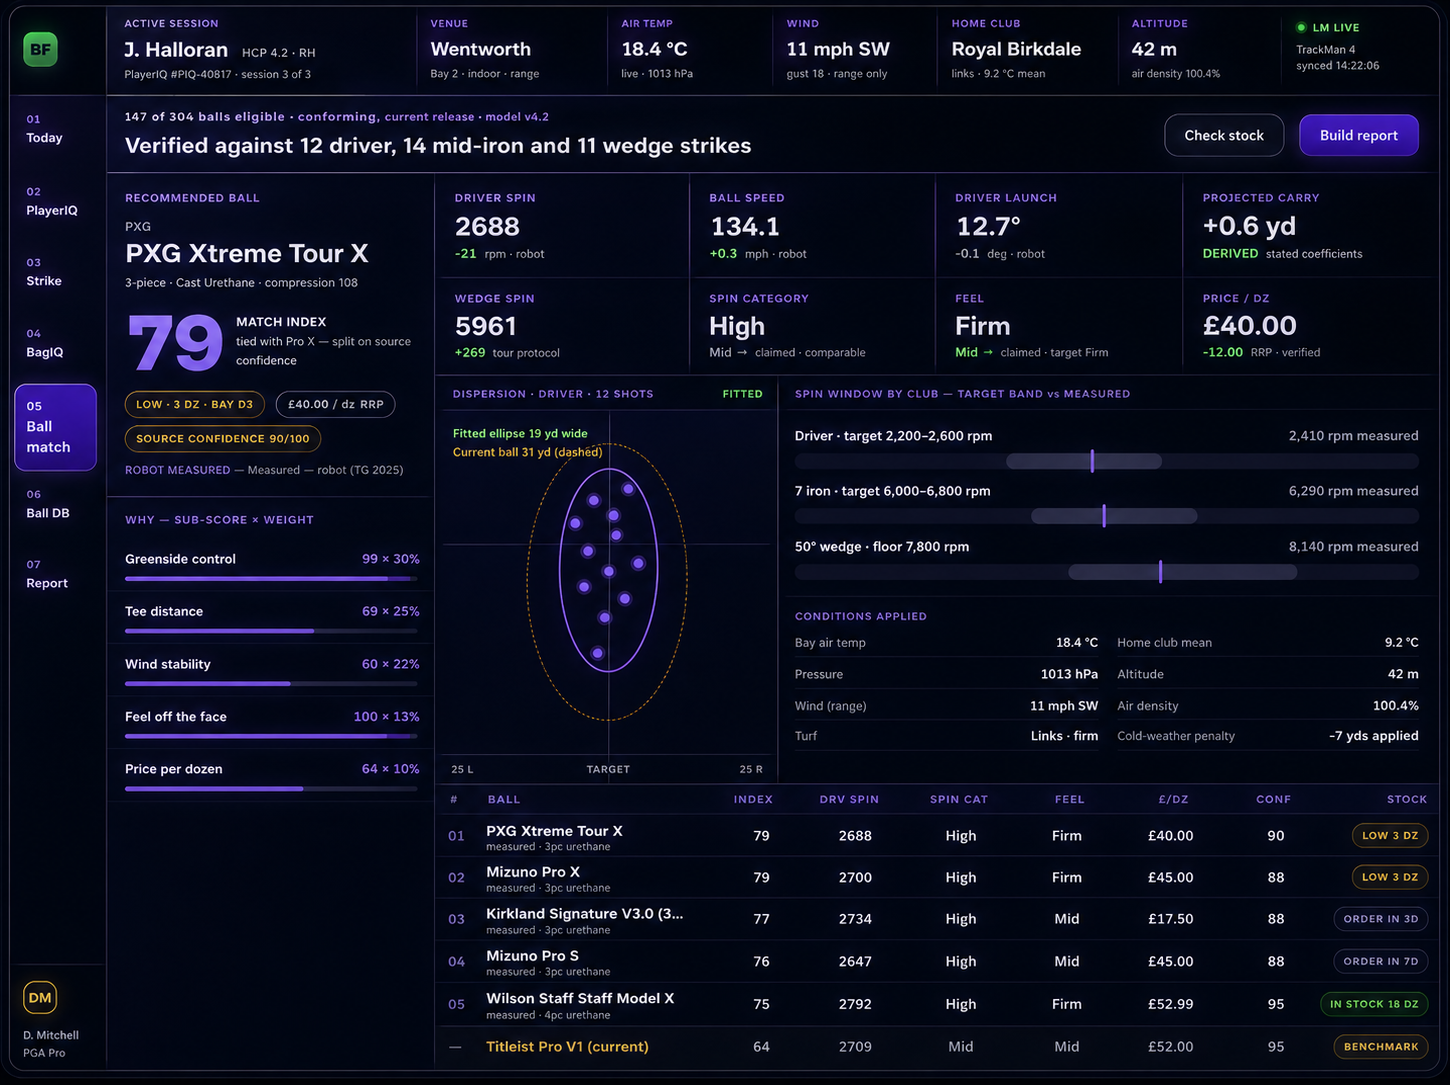Click the 50° wedge spin window bar
Viewport: 1450px width, 1085px height.
pos(1107,572)
